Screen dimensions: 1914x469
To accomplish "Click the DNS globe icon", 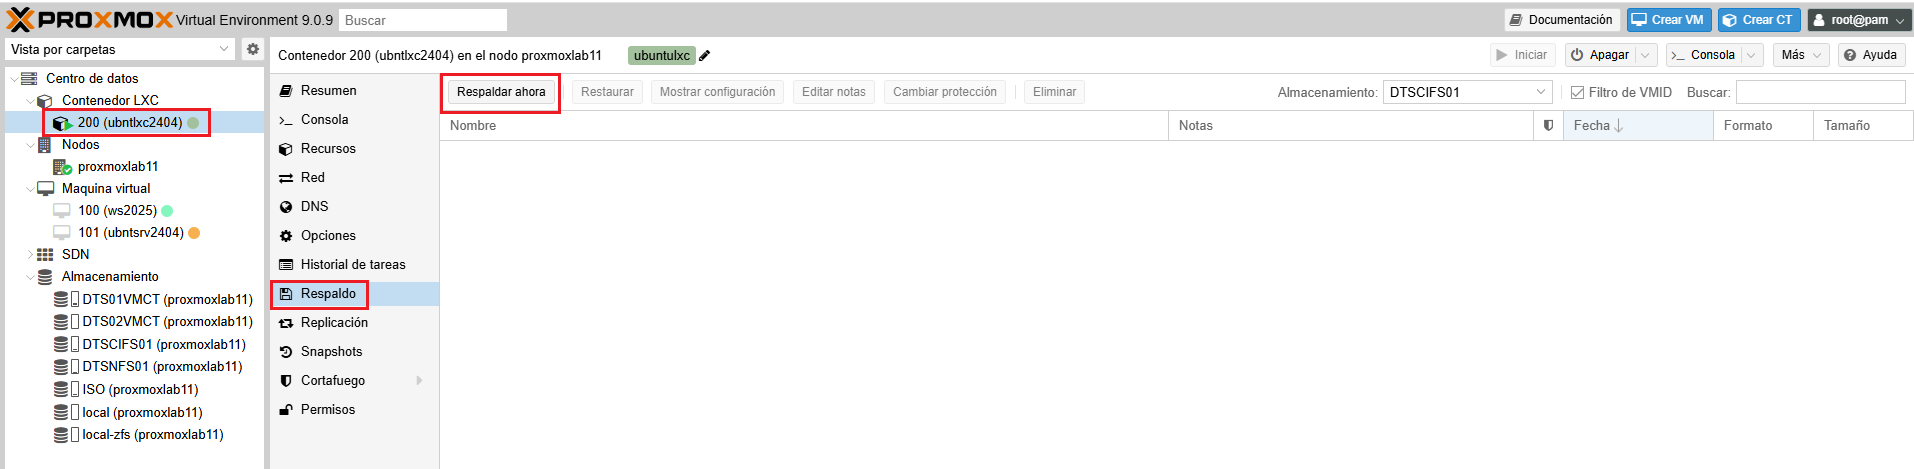I will tap(286, 207).
